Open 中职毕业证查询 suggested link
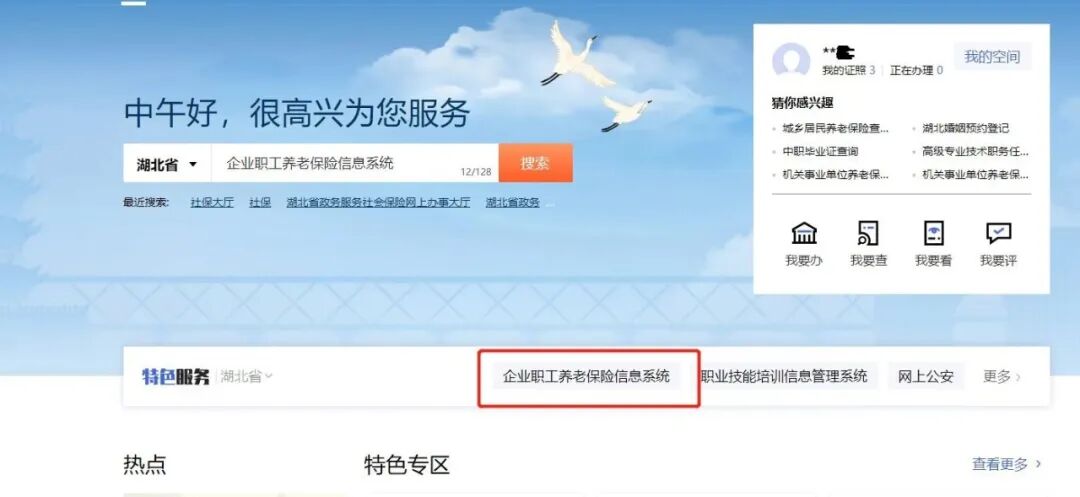 coord(820,151)
